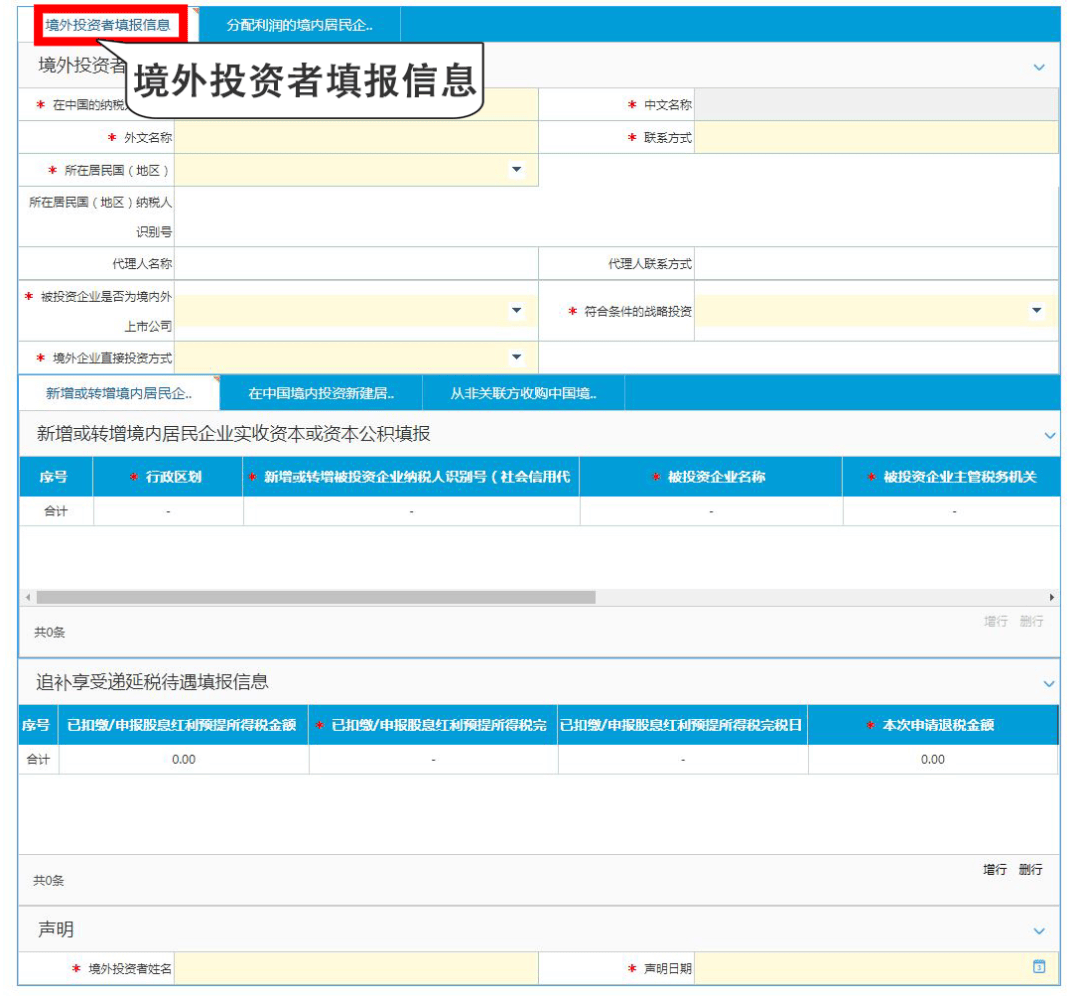Image resolution: width=1080 pixels, height=996 pixels.
Task: Open the 所在居民国（地区） dropdown
Action: tap(516, 170)
